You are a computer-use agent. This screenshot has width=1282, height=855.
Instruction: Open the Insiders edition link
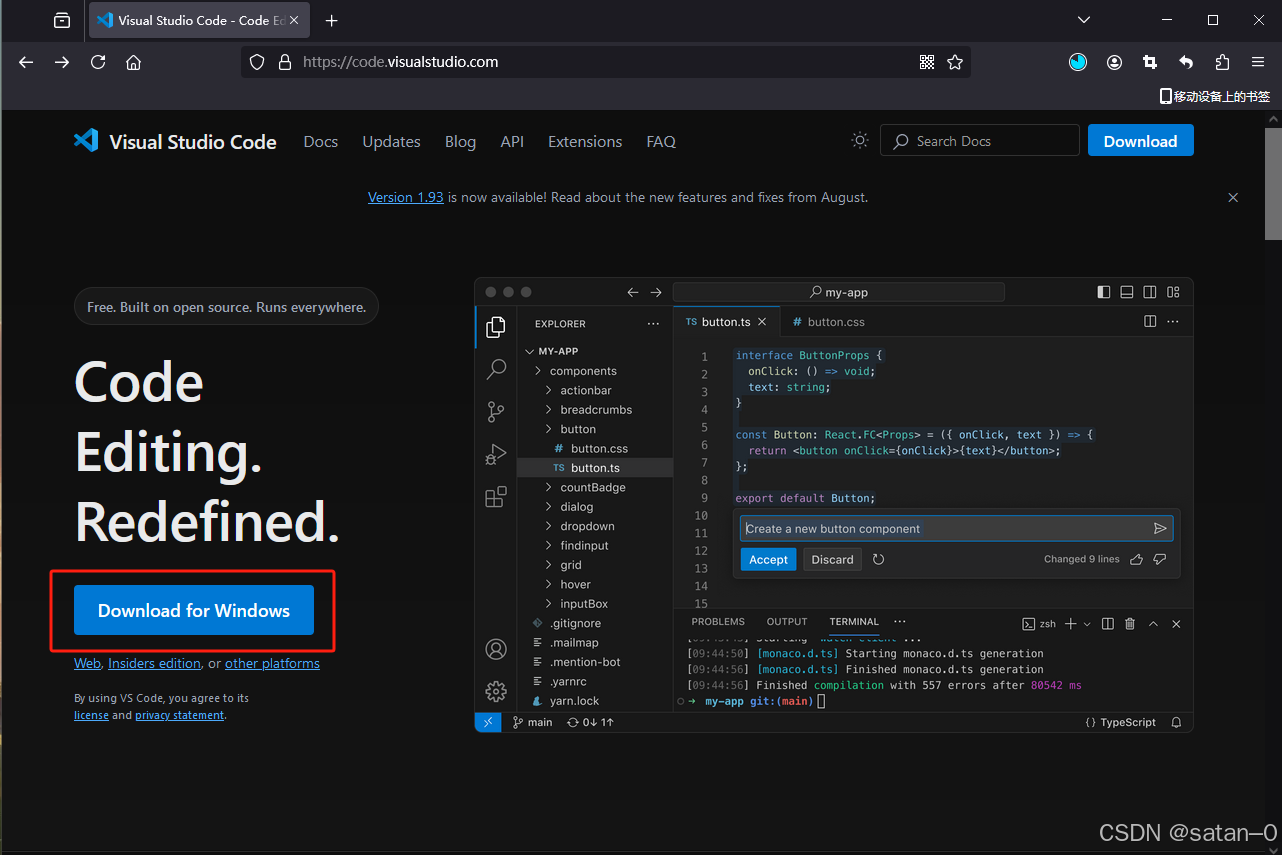154,663
